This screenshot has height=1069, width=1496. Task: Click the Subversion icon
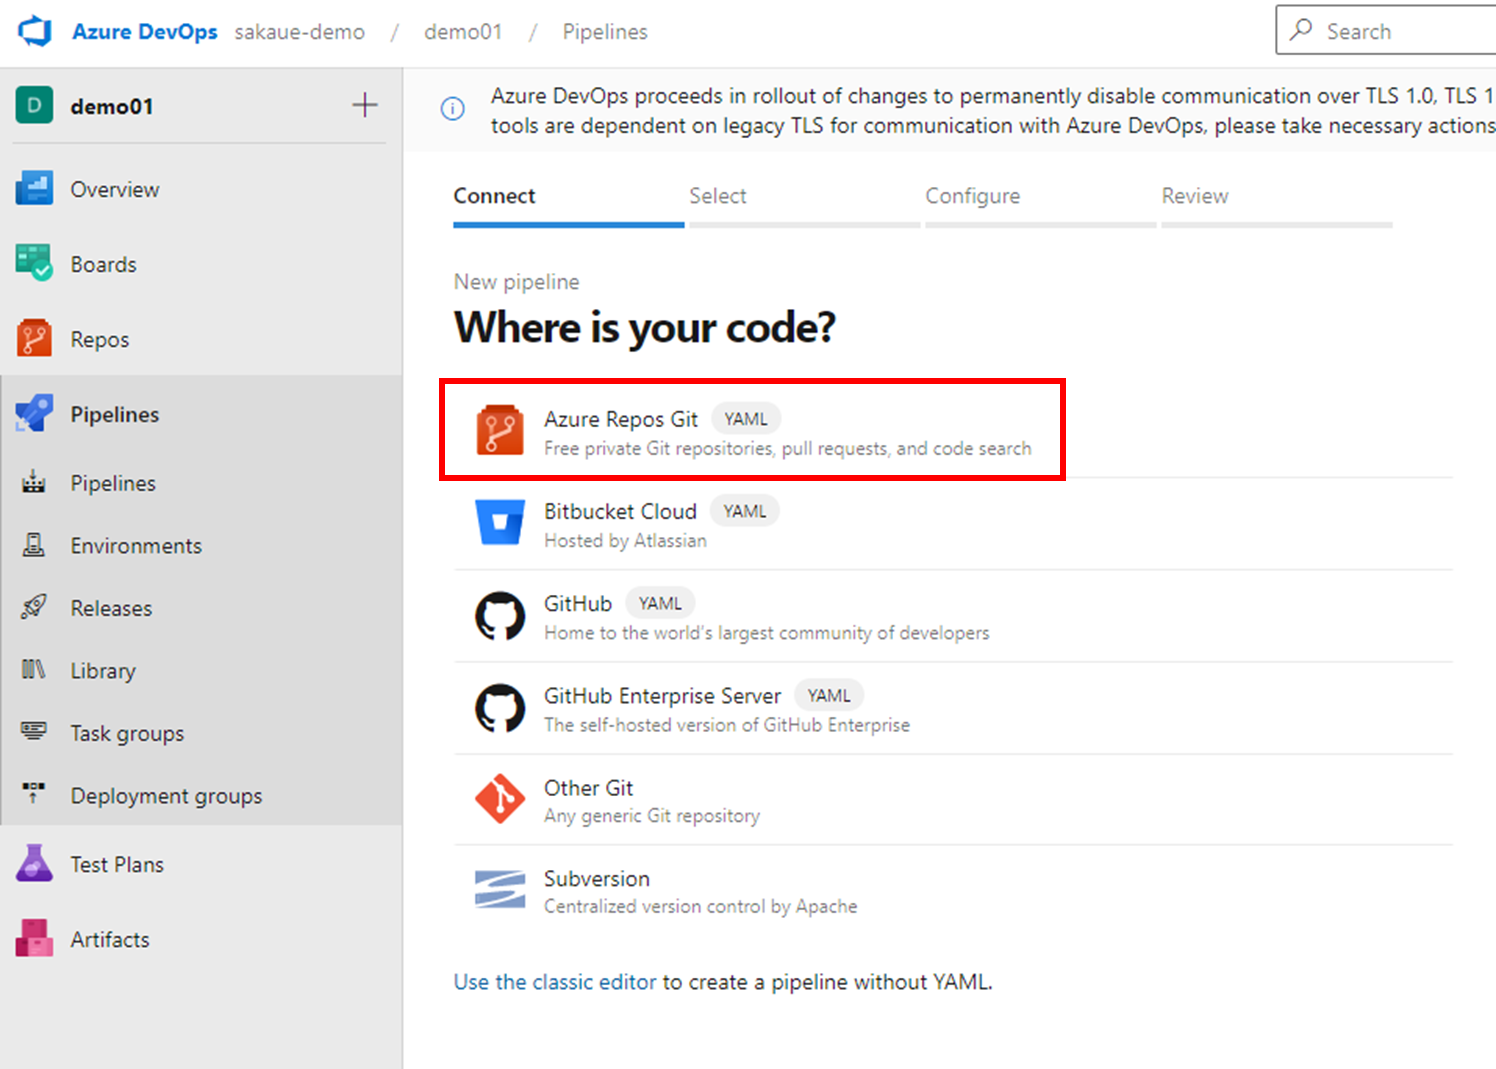click(x=500, y=889)
